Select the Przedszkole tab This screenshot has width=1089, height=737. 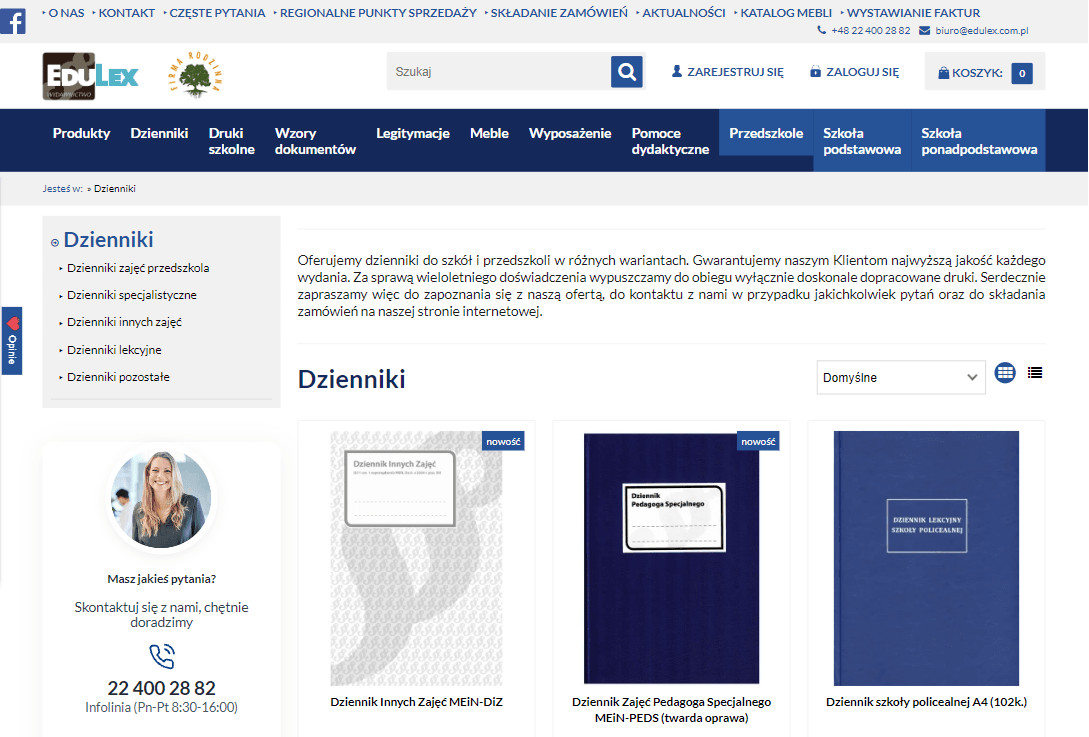click(766, 133)
